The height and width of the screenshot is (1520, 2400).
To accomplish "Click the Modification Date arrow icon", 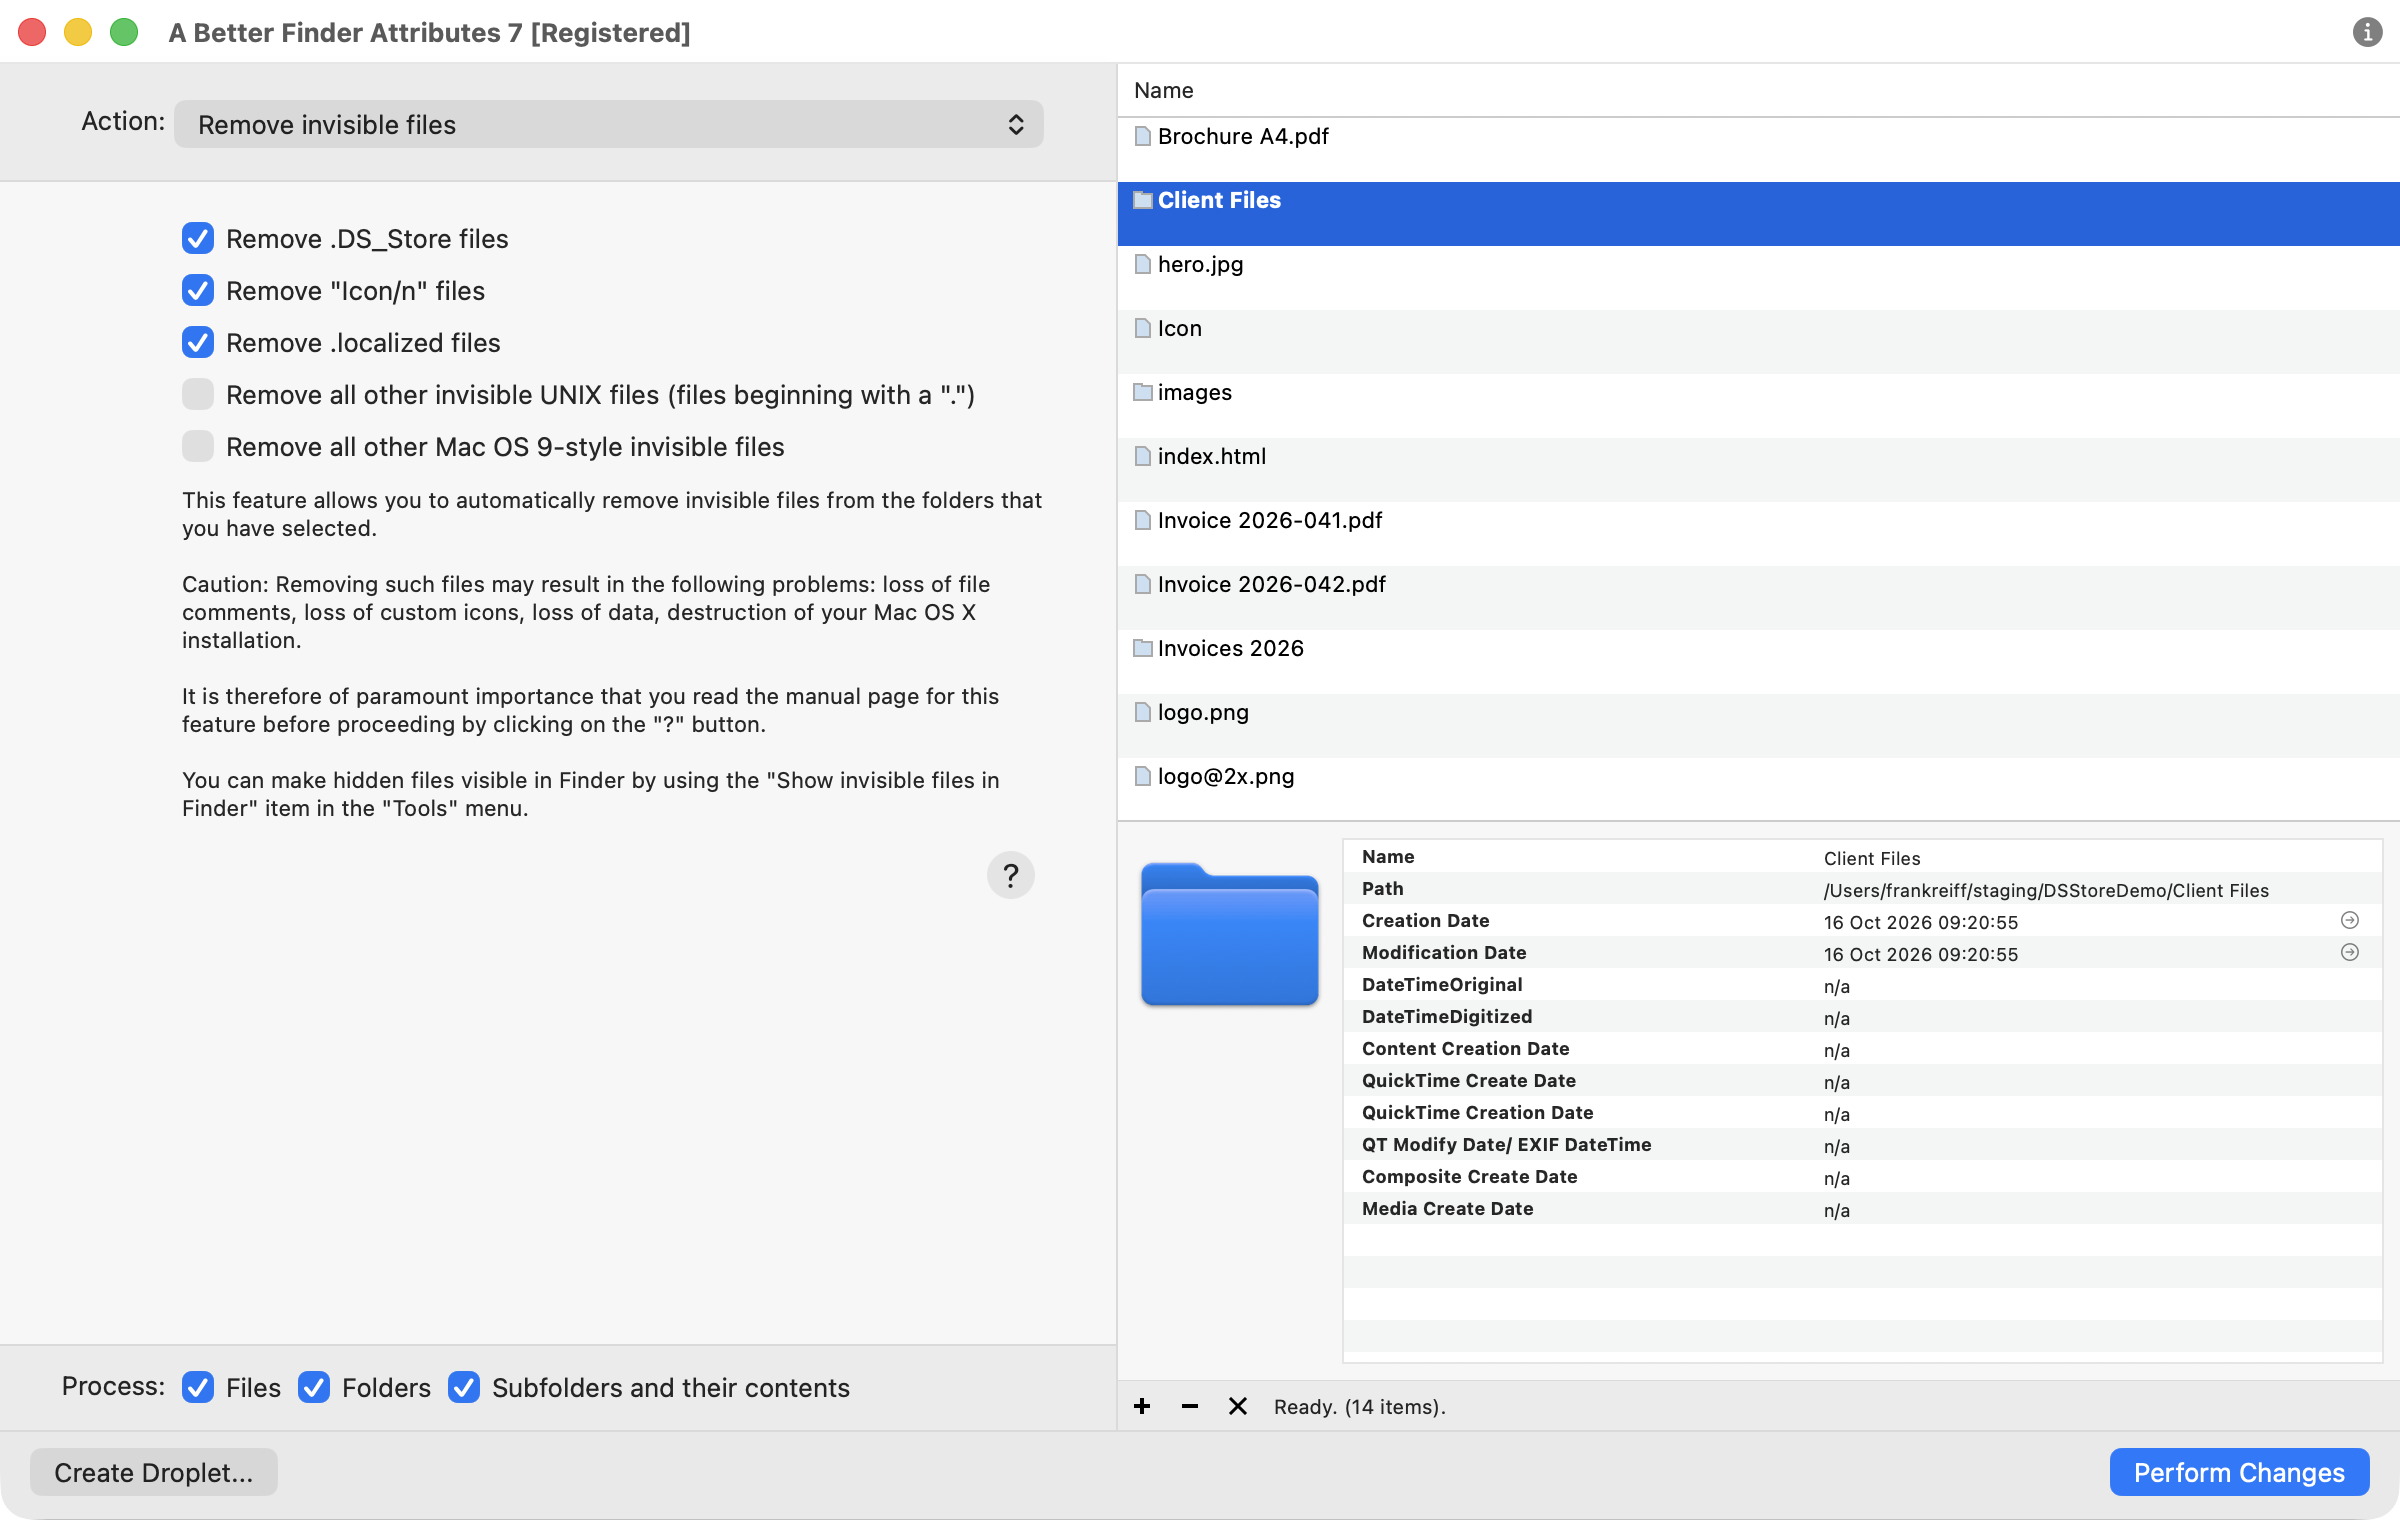I will pos(2350,952).
